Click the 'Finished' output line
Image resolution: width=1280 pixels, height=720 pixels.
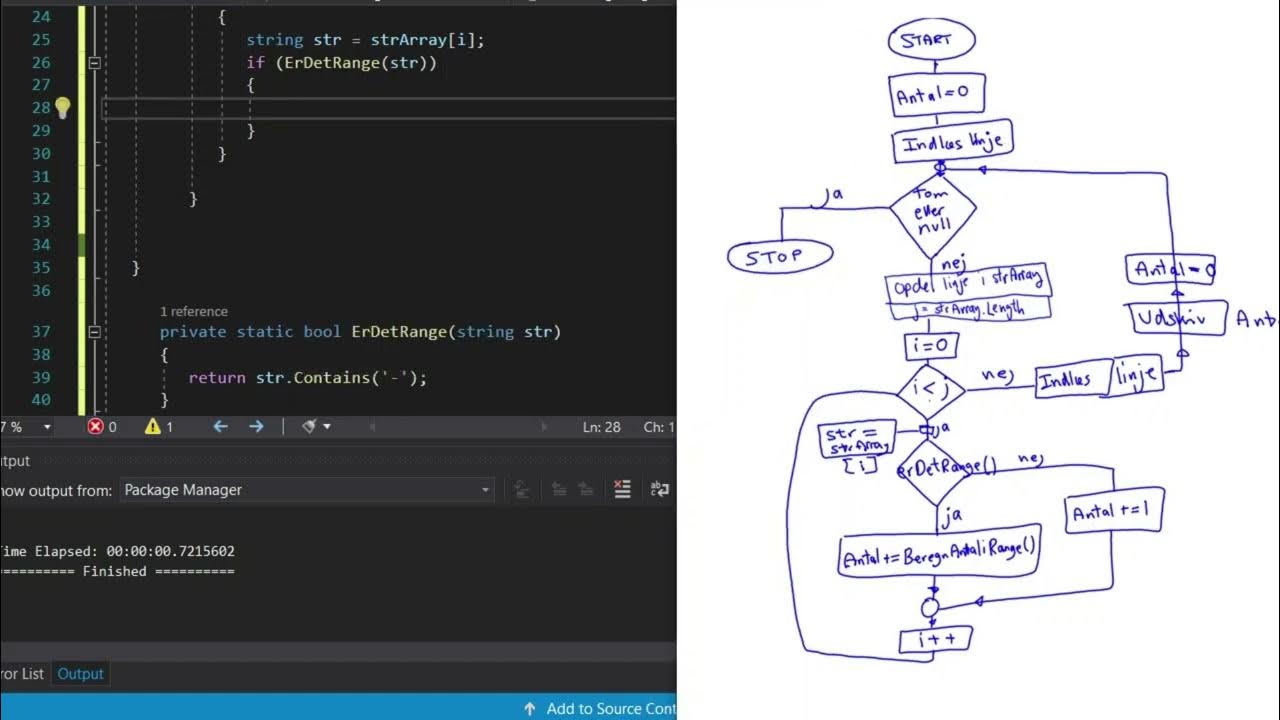coord(118,571)
